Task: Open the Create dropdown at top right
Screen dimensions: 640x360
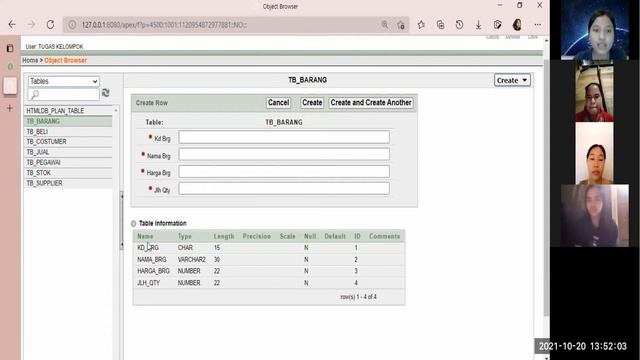Action: click(x=512, y=80)
